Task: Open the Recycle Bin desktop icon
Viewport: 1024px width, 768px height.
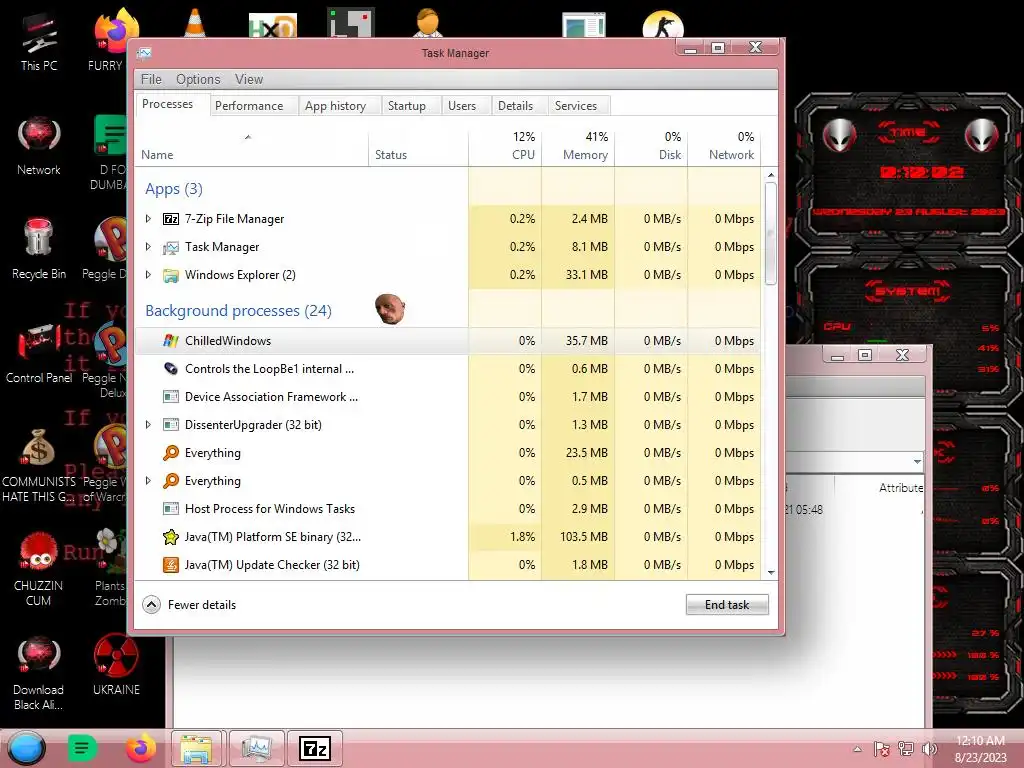Action: coord(39,250)
